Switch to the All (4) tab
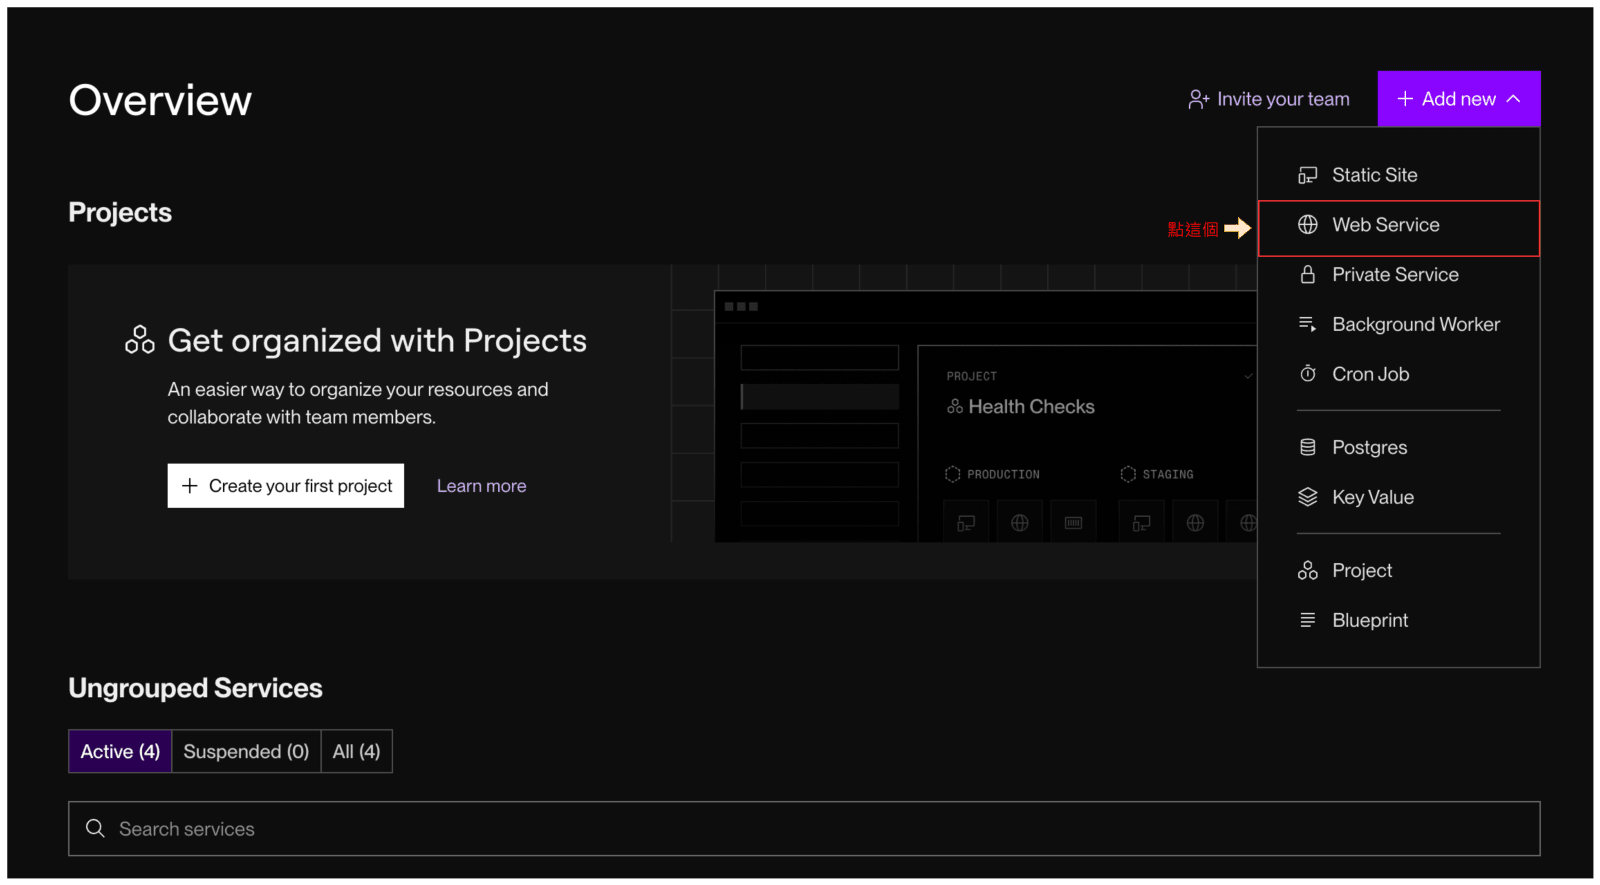This screenshot has height=885, width=1600. point(356,751)
